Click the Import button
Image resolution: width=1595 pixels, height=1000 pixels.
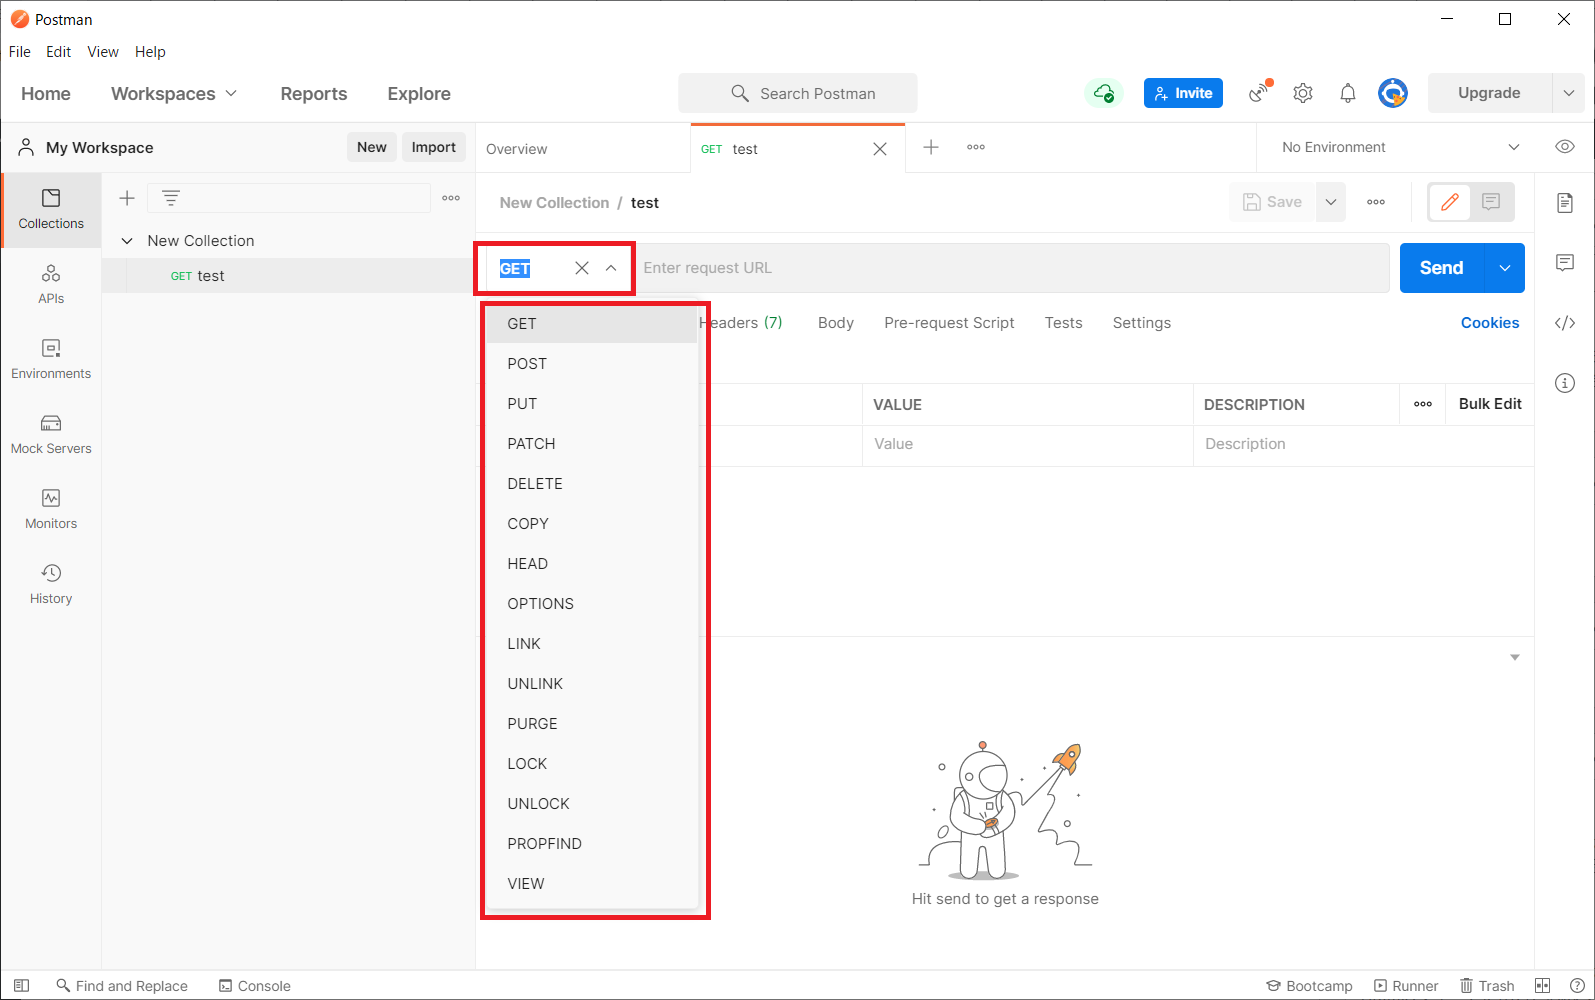[434, 147]
